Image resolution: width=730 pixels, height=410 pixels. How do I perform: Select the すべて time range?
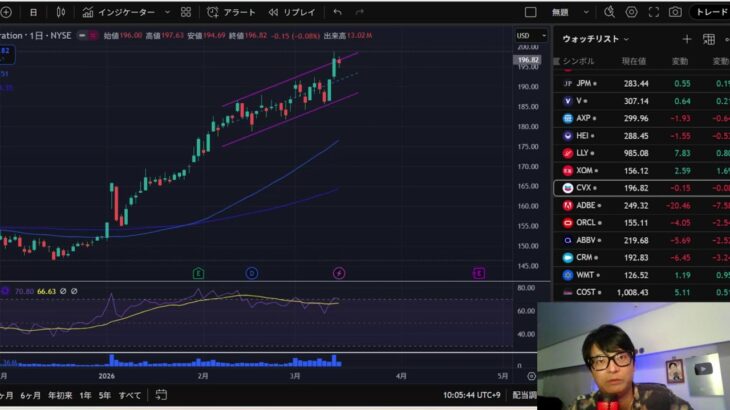[x=130, y=394]
